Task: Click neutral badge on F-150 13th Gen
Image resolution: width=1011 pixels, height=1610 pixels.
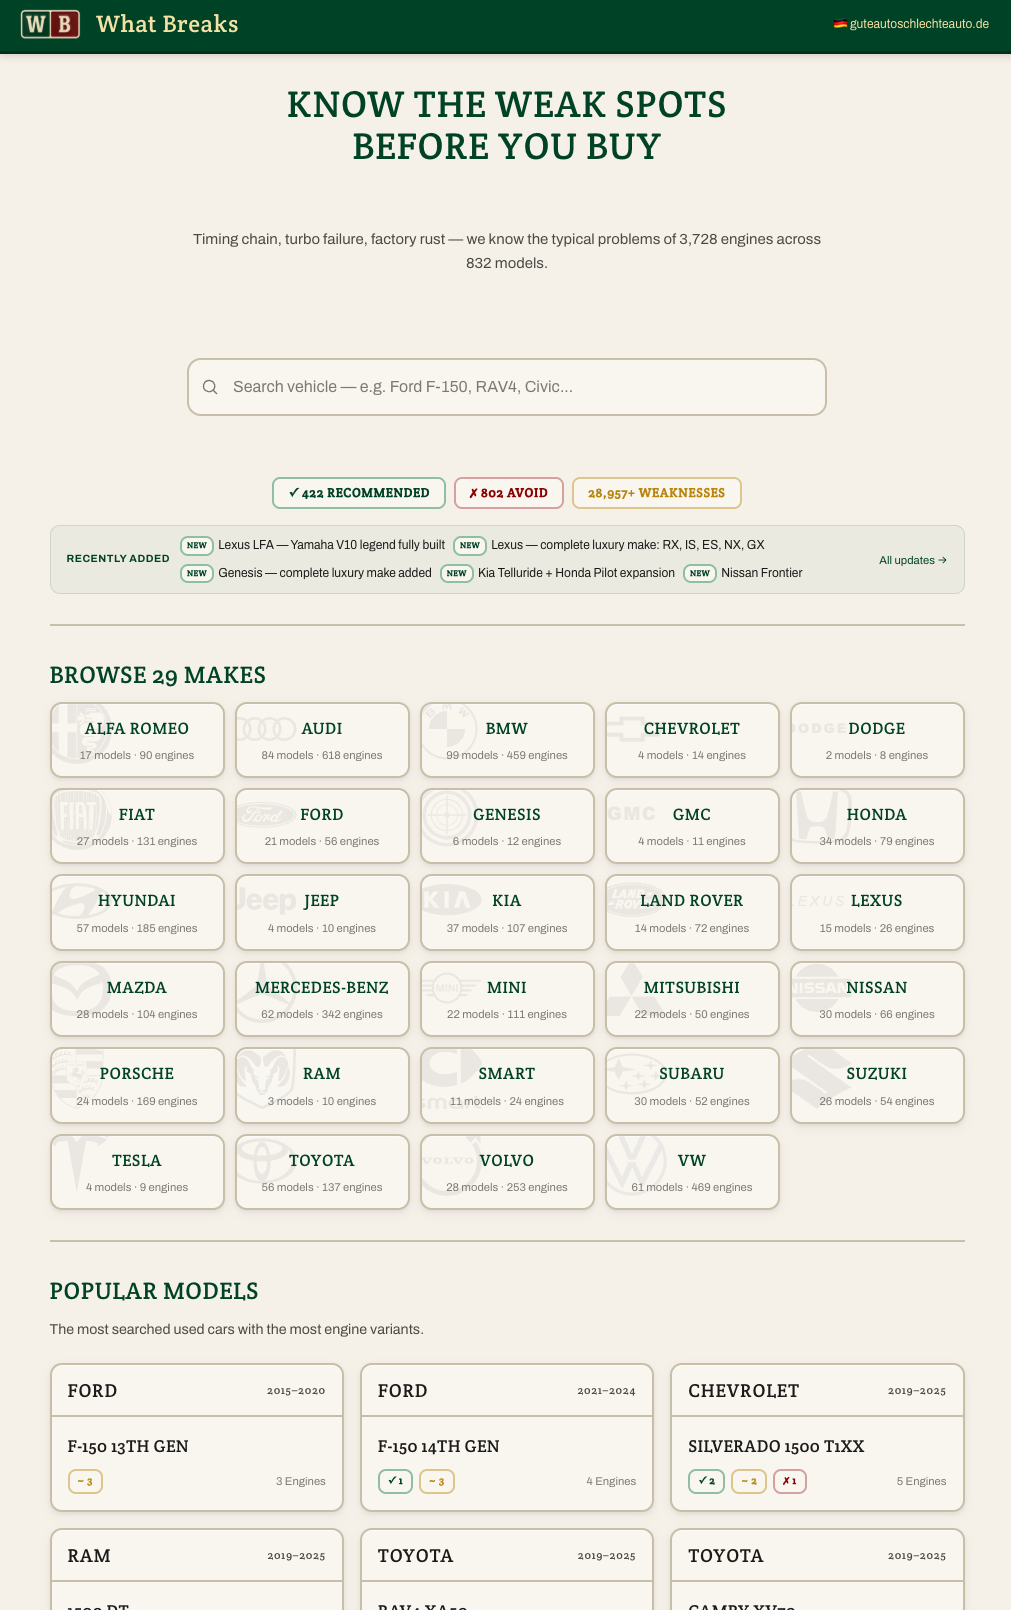Action: (x=85, y=1481)
